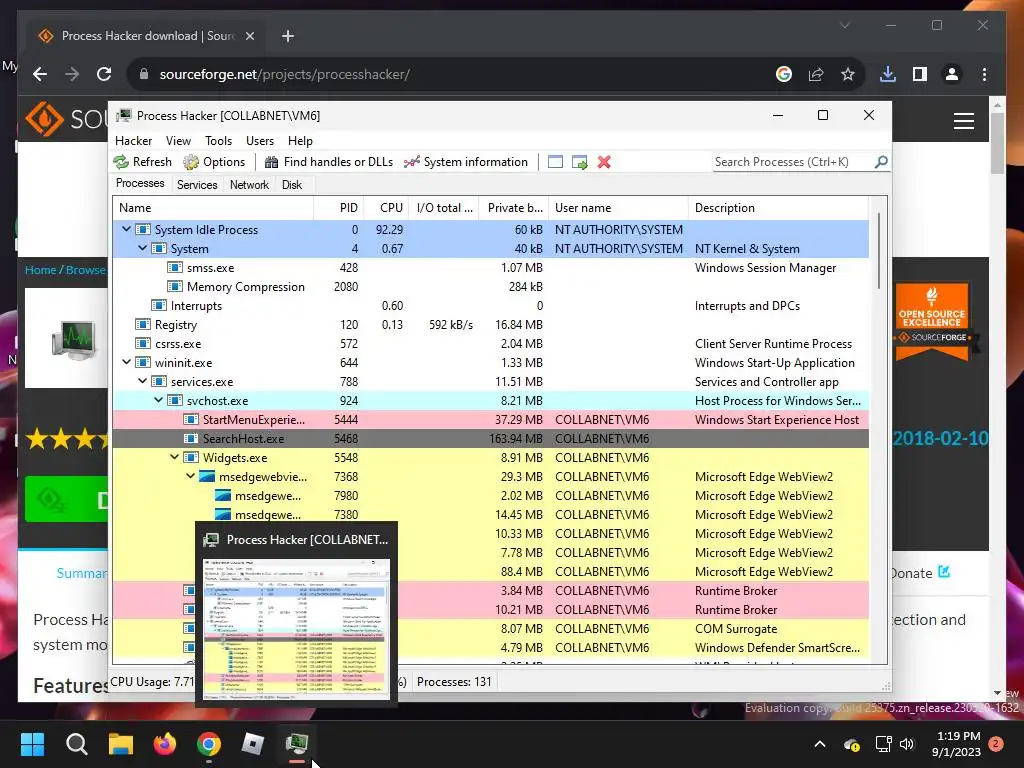Click the Process Hacker taskbar preview thumbnail
The image size is (1024, 768).
pos(296,628)
